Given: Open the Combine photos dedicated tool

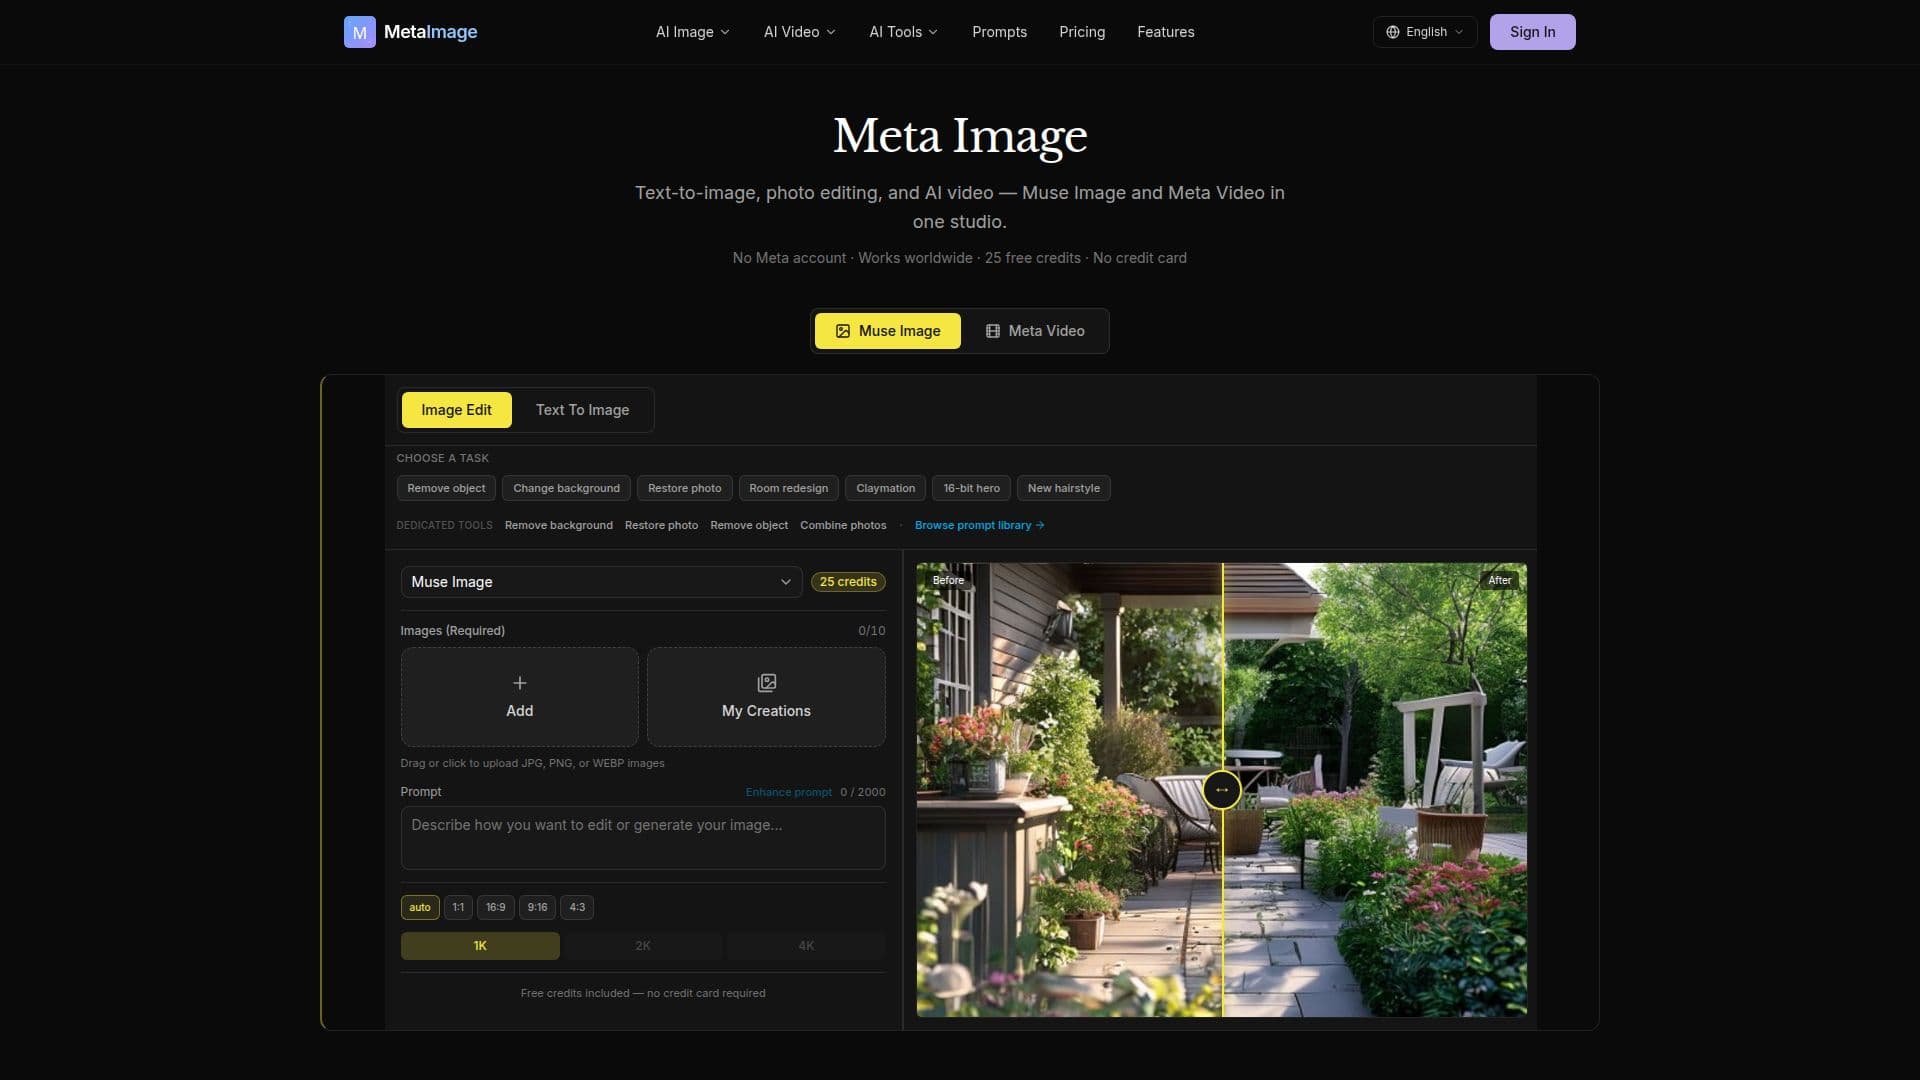Looking at the screenshot, I should (x=843, y=525).
